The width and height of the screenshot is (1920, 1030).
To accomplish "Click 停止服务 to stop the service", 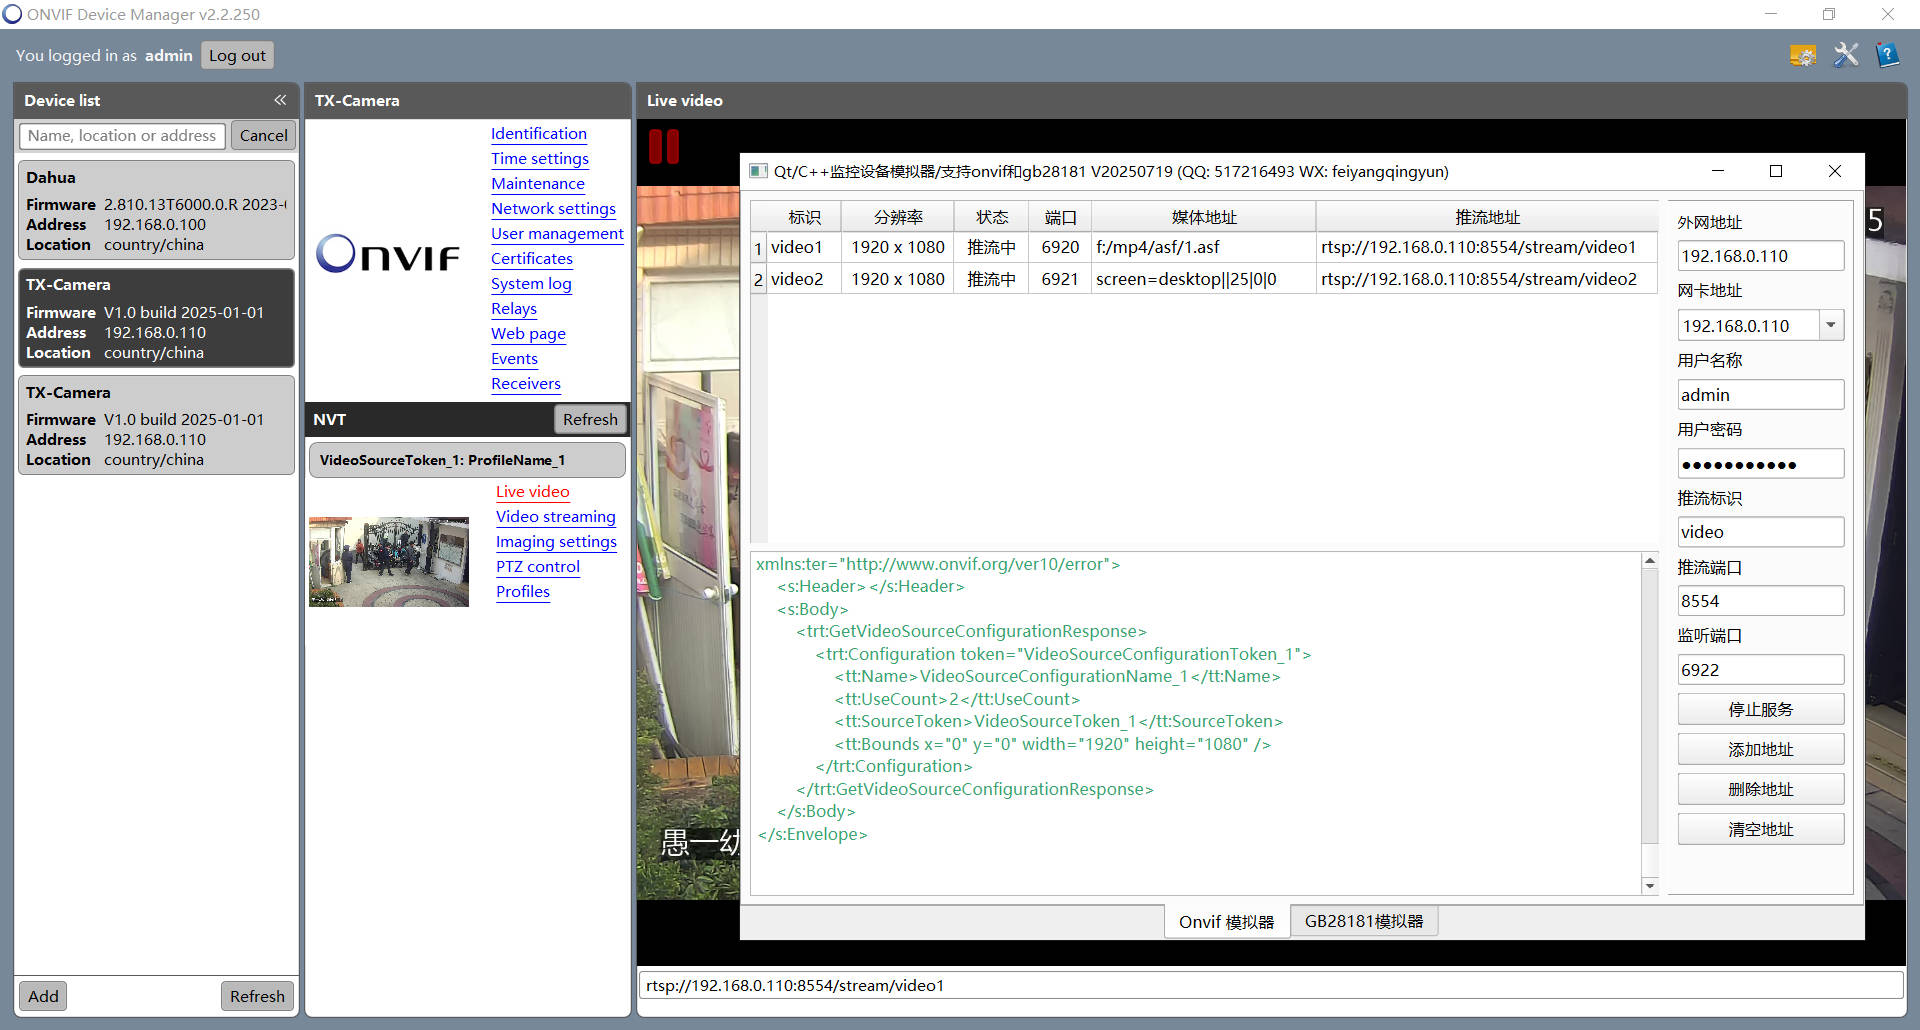I will click(x=1760, y=708).
